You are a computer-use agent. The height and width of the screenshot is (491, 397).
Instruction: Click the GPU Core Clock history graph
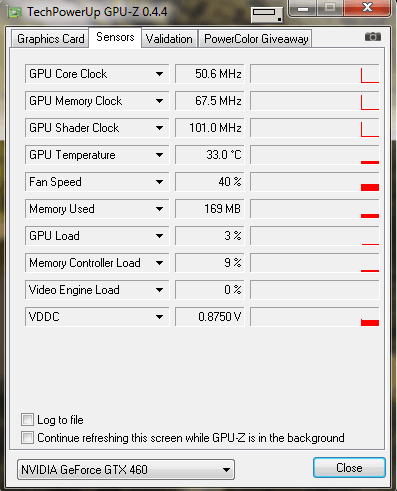pyautogui.click(x=315, y=74)
